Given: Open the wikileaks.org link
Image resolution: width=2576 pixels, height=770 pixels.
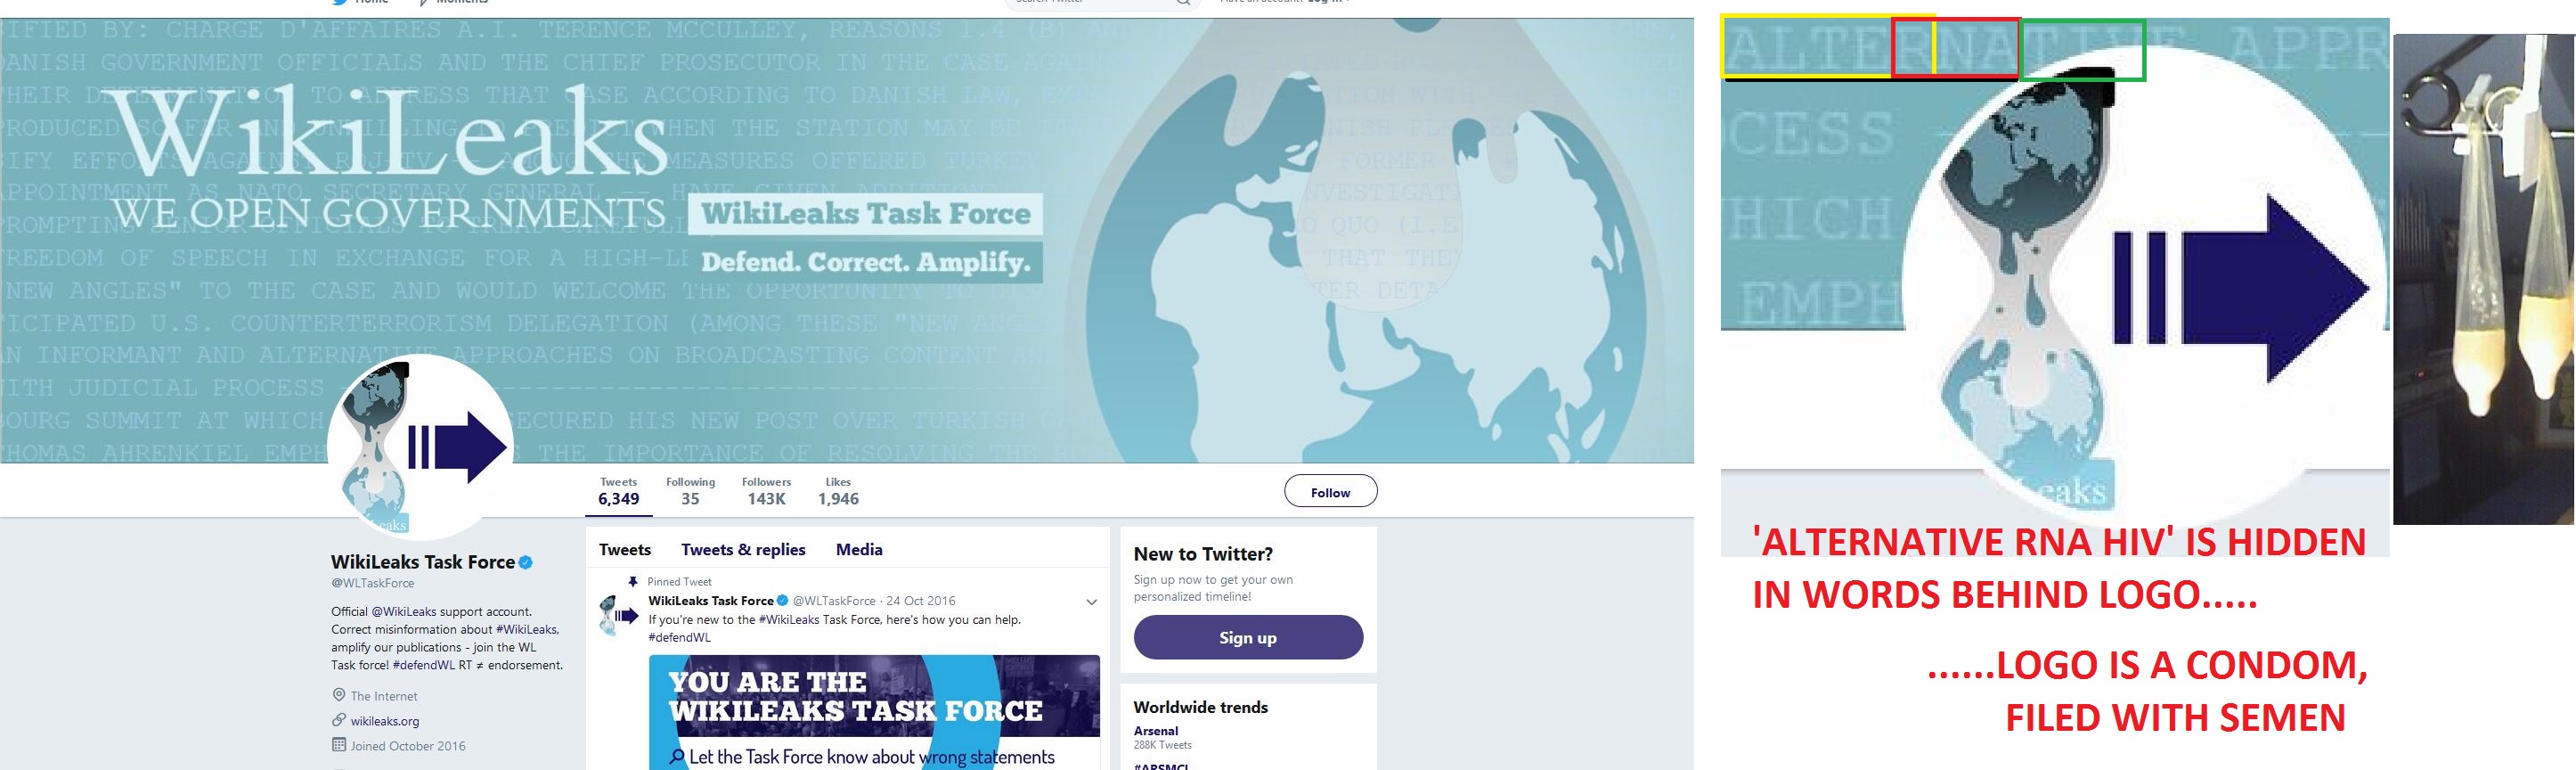Looking at the screenshot, I should point(385,721).
